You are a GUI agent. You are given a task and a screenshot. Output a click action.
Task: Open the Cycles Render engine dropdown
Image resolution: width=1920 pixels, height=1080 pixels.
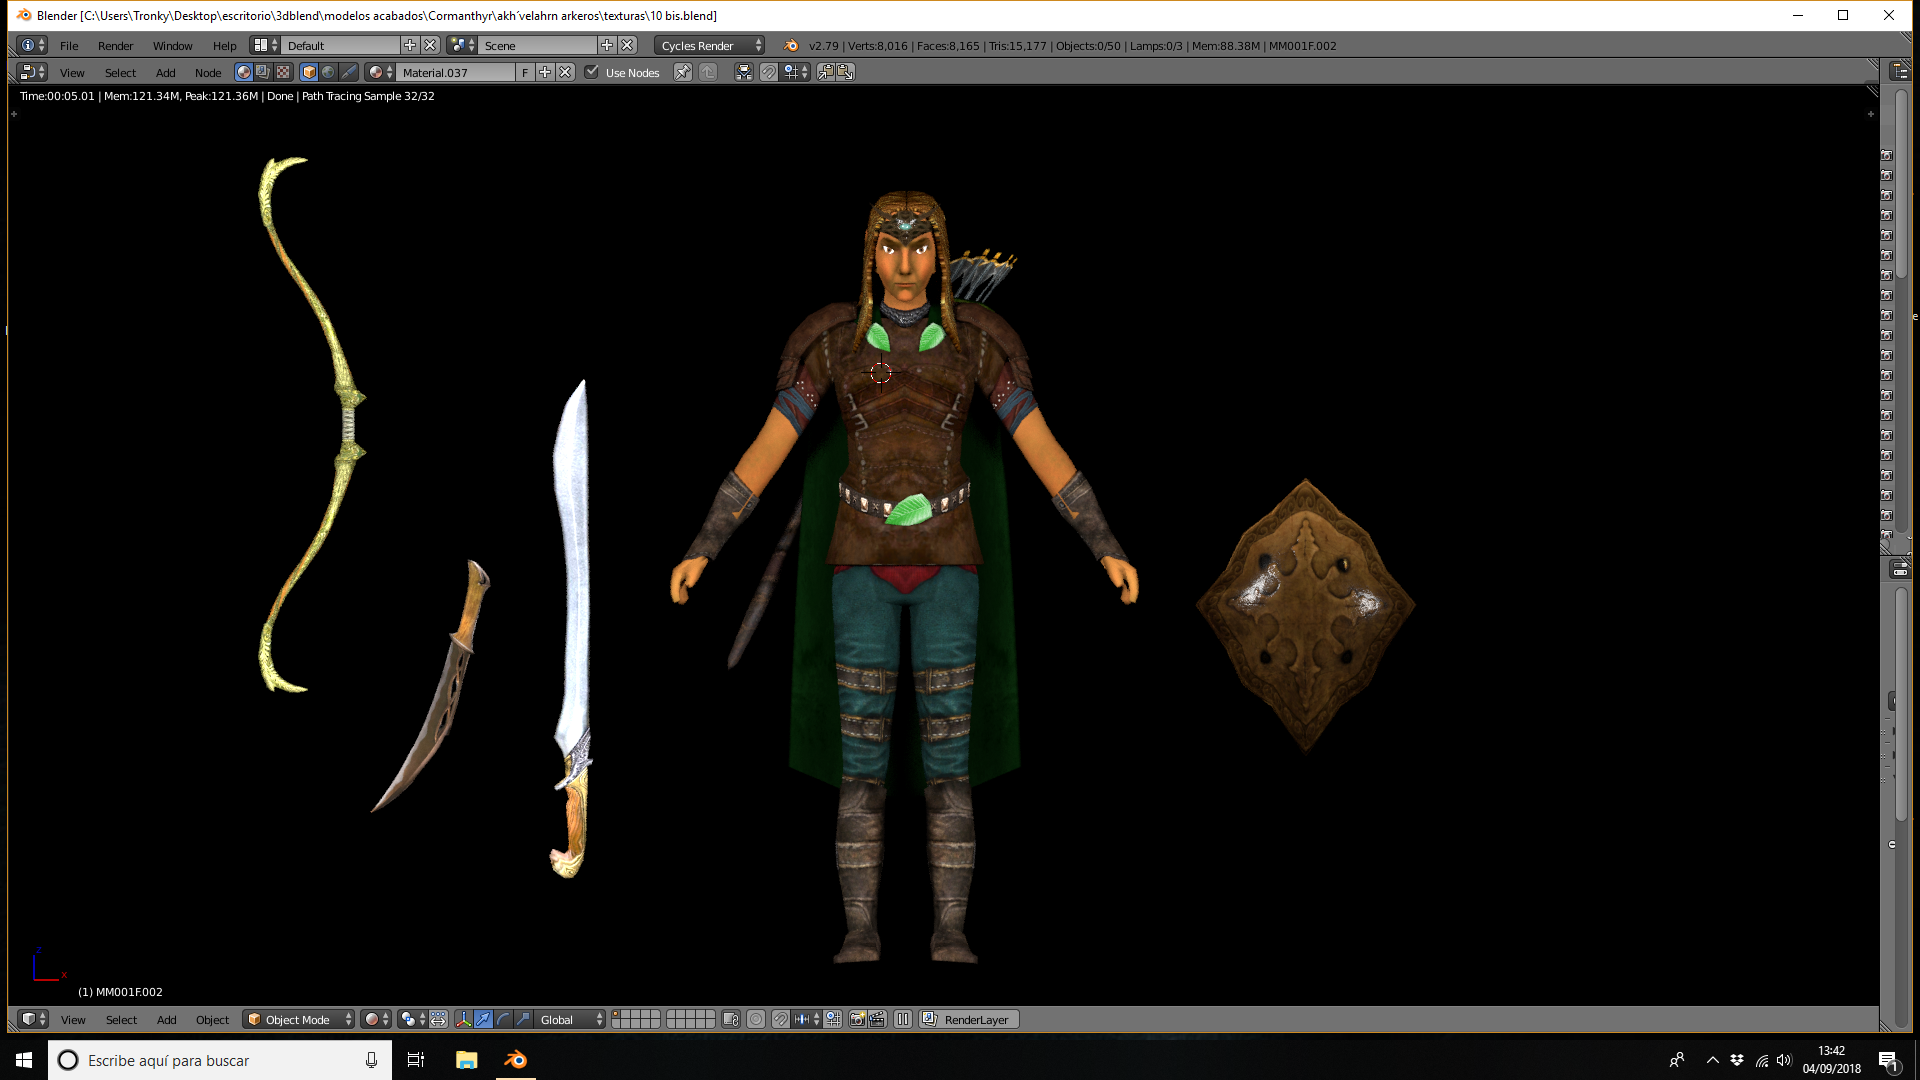pyautogui.click(x=711, y=45)
